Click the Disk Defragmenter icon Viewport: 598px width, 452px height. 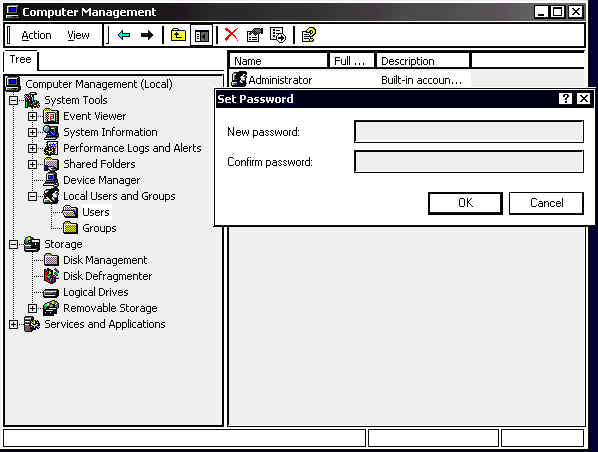click(51, 276)
